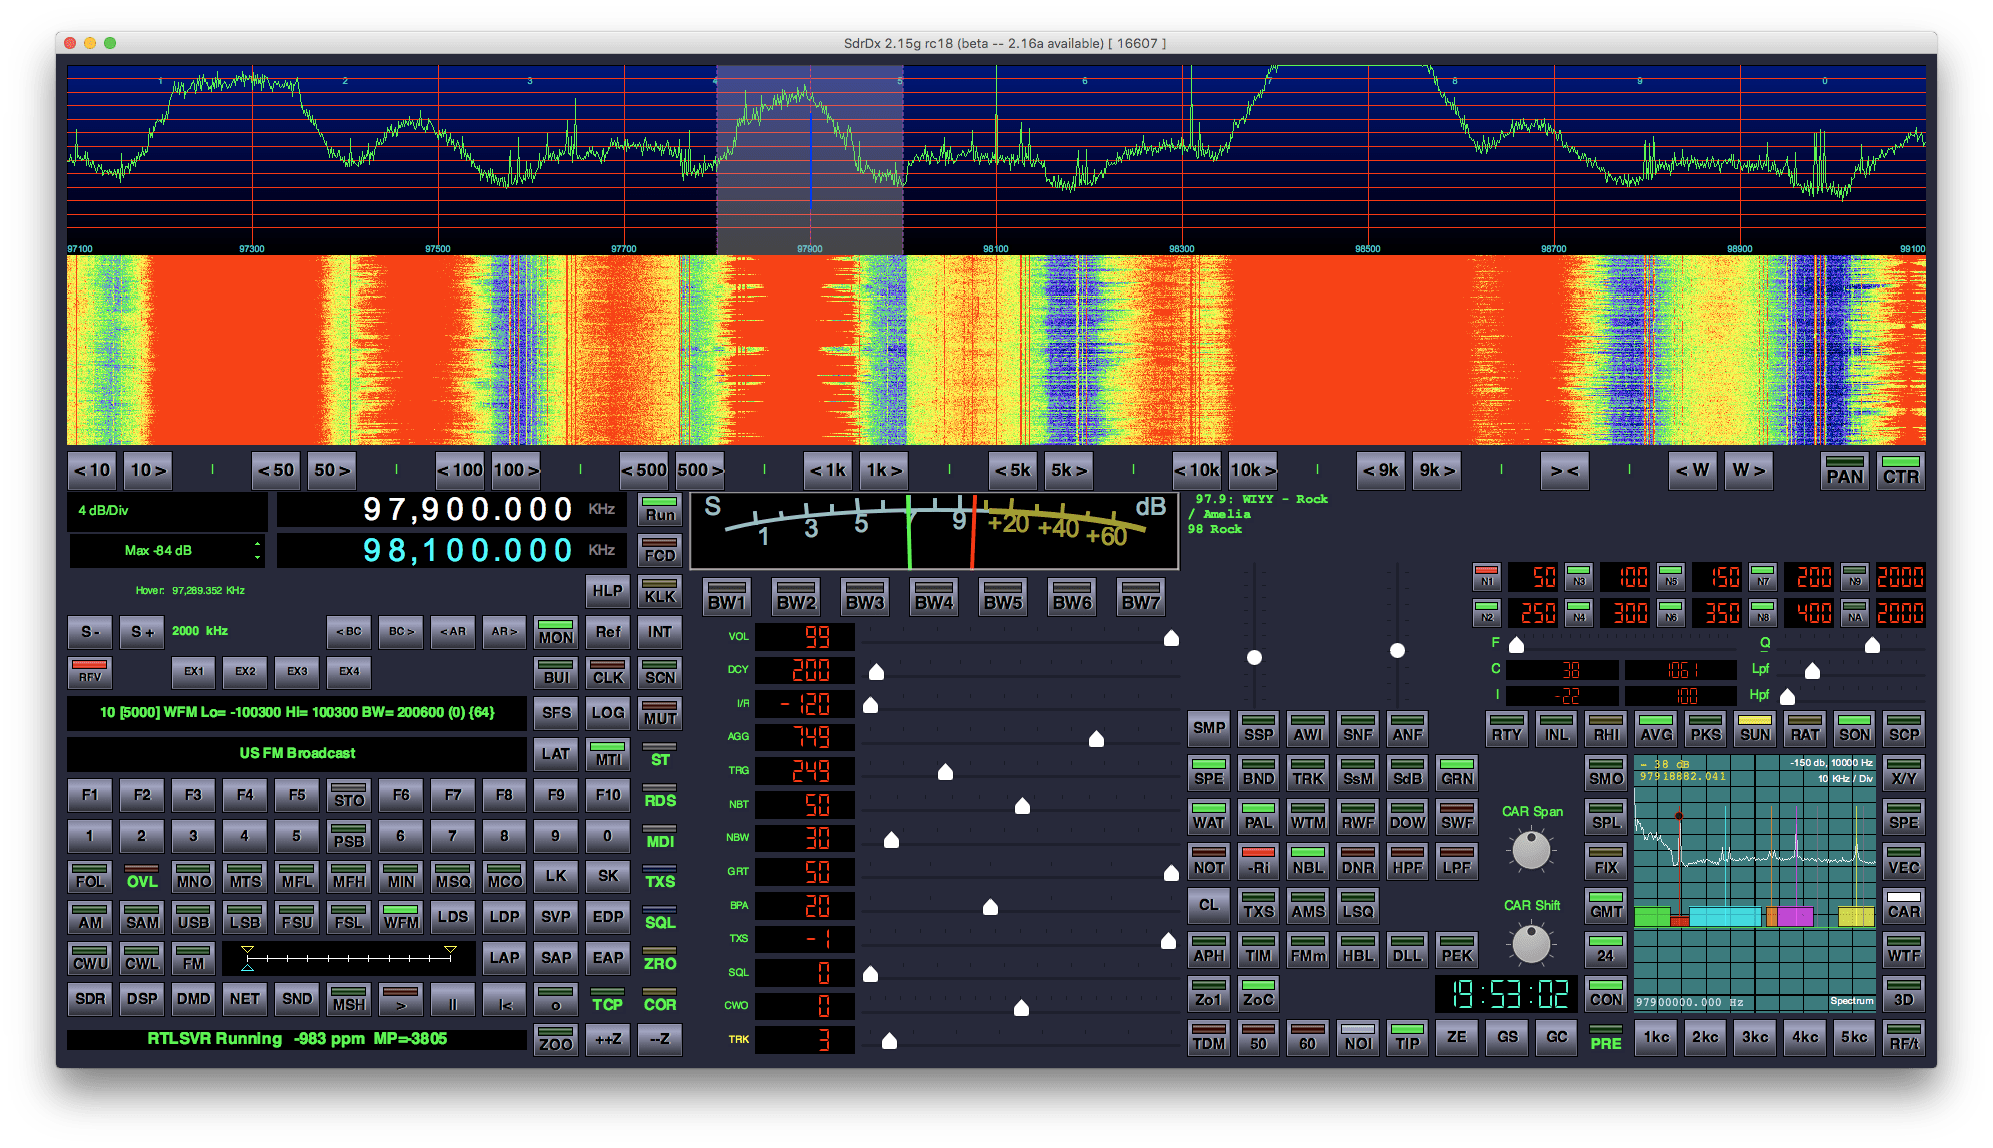Toggle the OVL overlay indicator
This screenshot has width=1993, height=1148.
[x=141, y=879]
